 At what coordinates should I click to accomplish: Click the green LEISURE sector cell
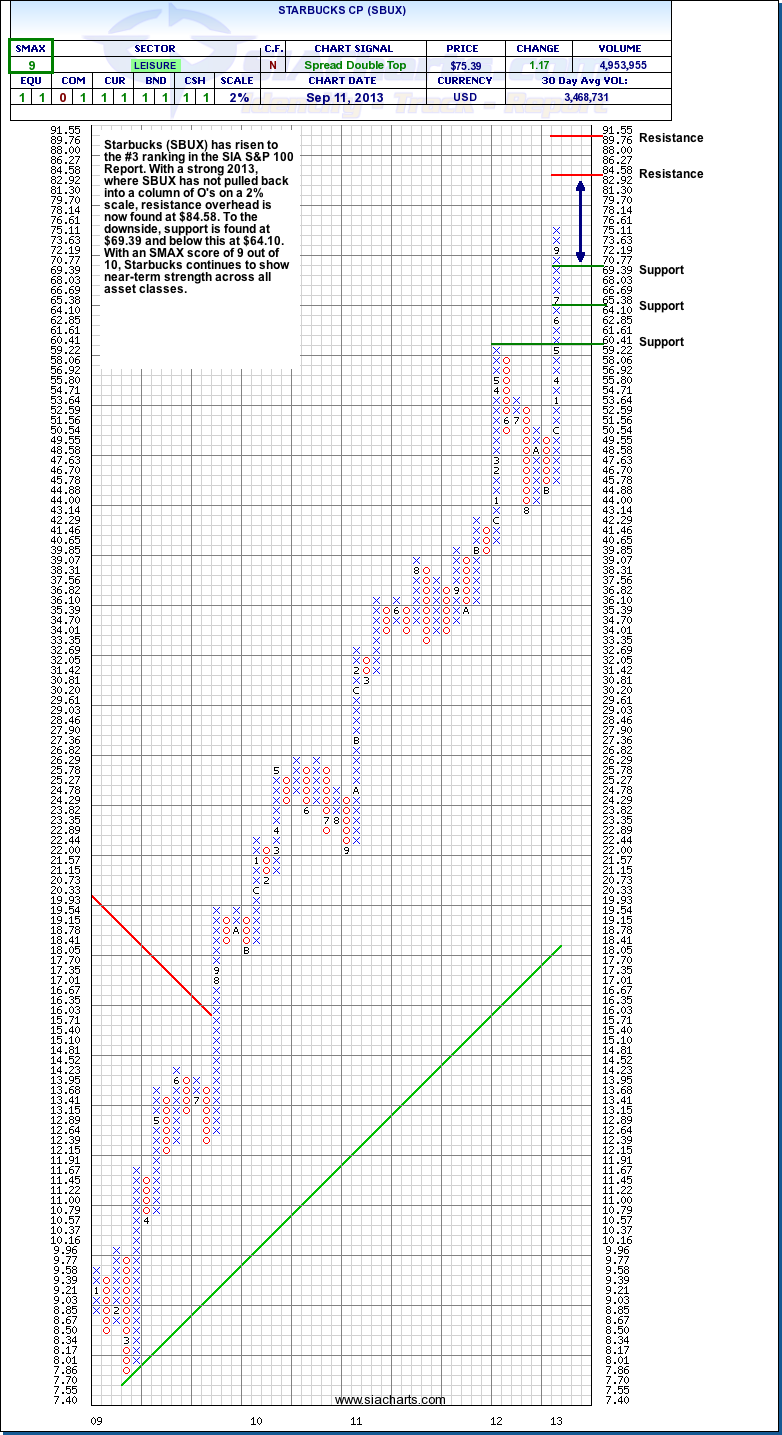pyautogui.click(x=155, y=65)
